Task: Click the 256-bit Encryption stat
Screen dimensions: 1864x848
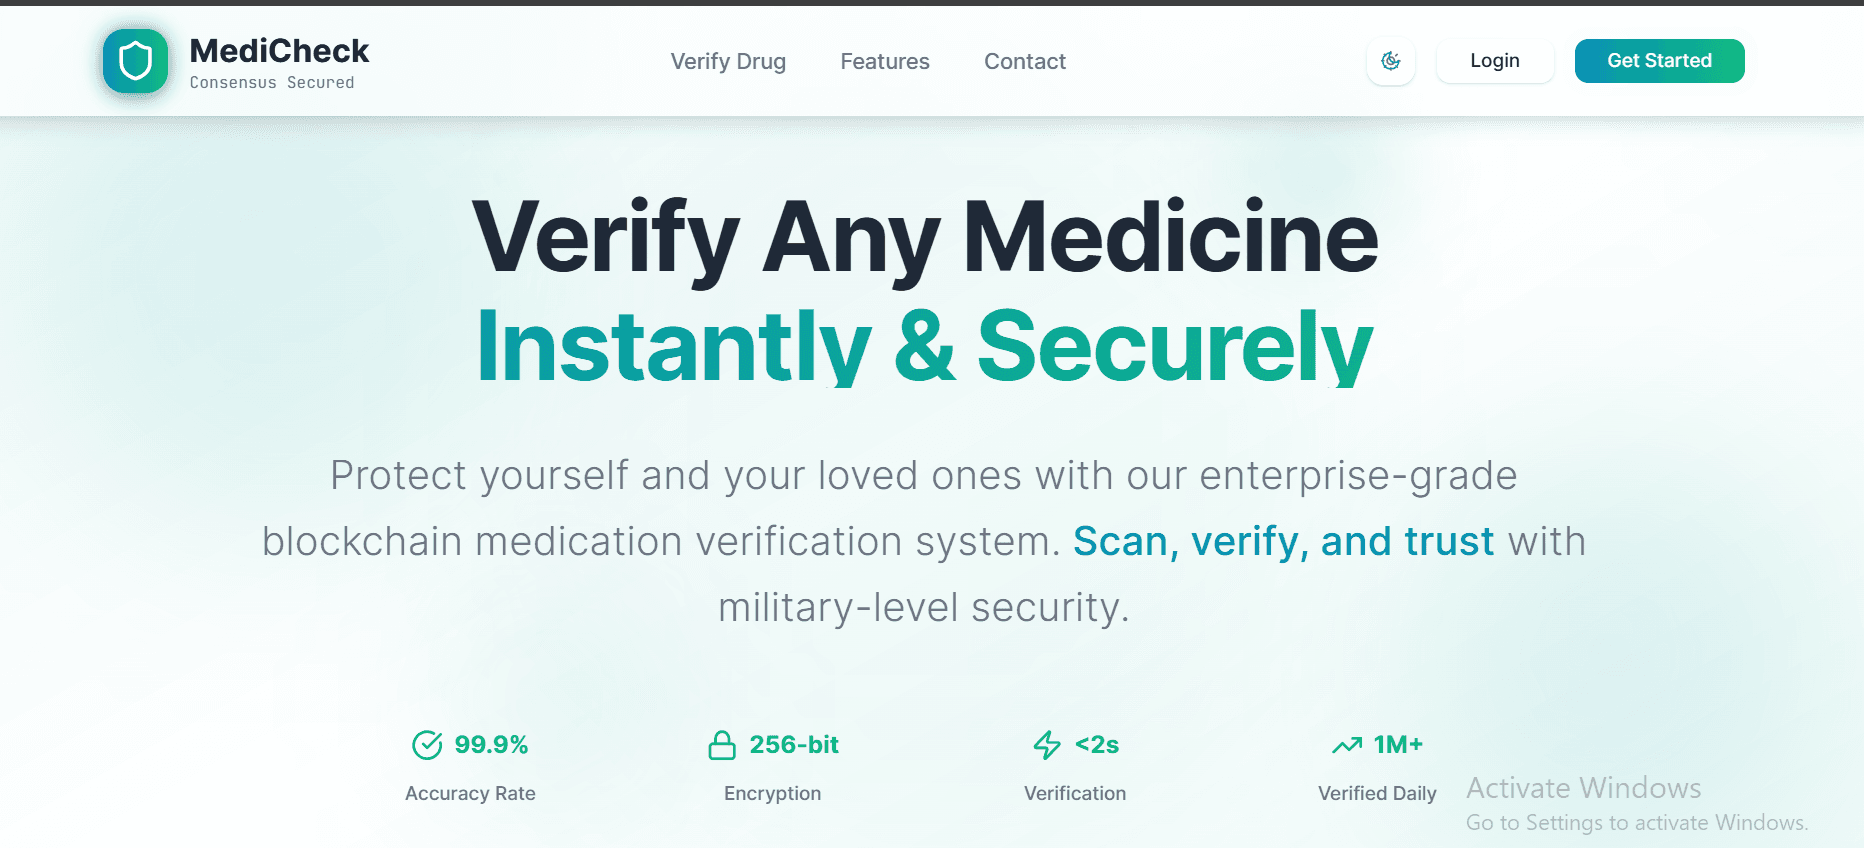Action: tap(771, 767)
